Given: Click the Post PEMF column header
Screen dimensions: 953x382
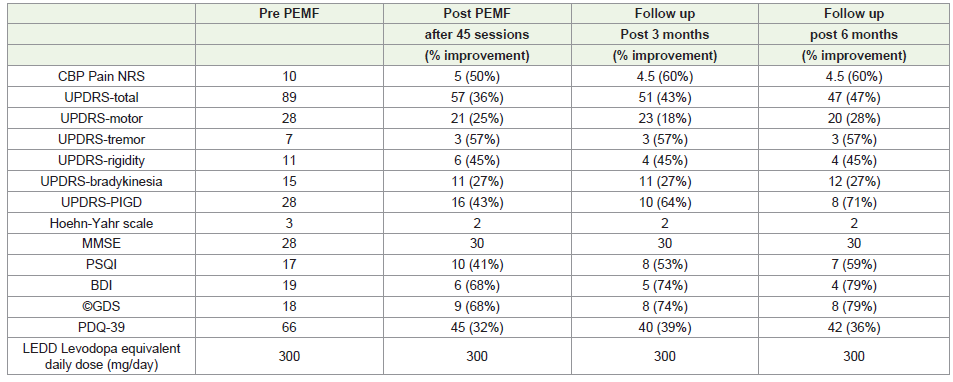Looking at the screenshot, I should tap(477, 14).
